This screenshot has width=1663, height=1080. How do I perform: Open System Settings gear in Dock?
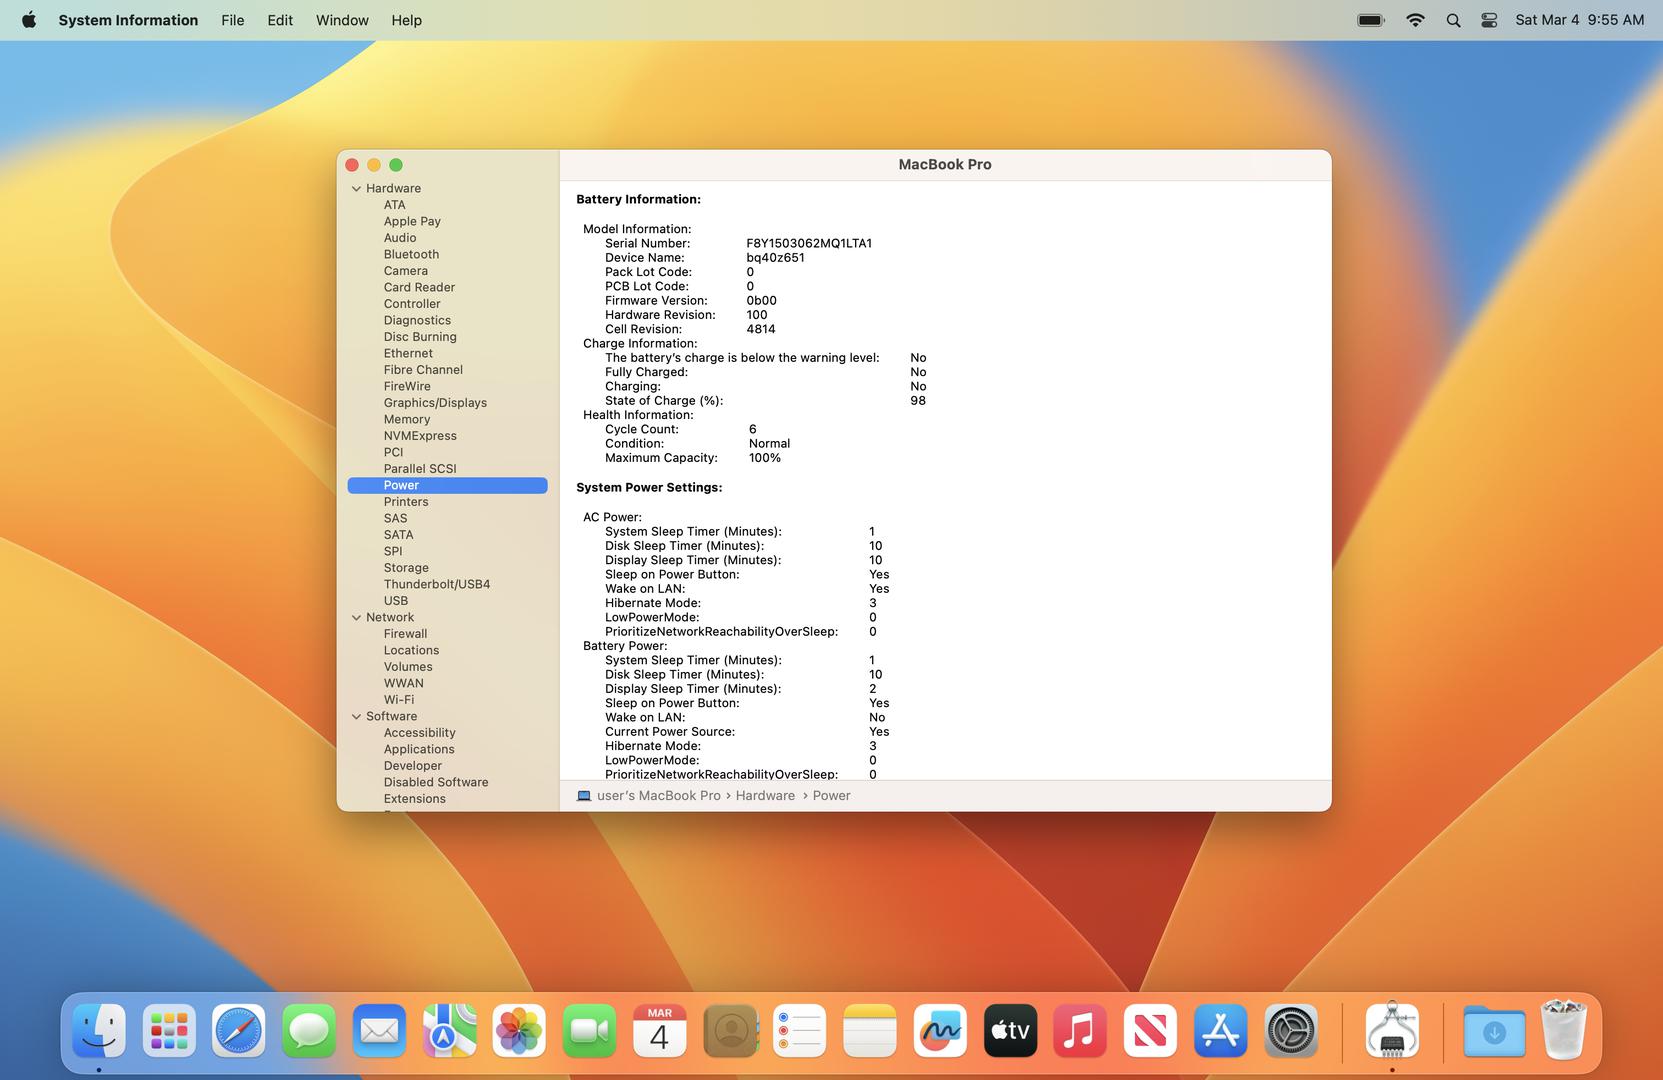point(1291,1031)
